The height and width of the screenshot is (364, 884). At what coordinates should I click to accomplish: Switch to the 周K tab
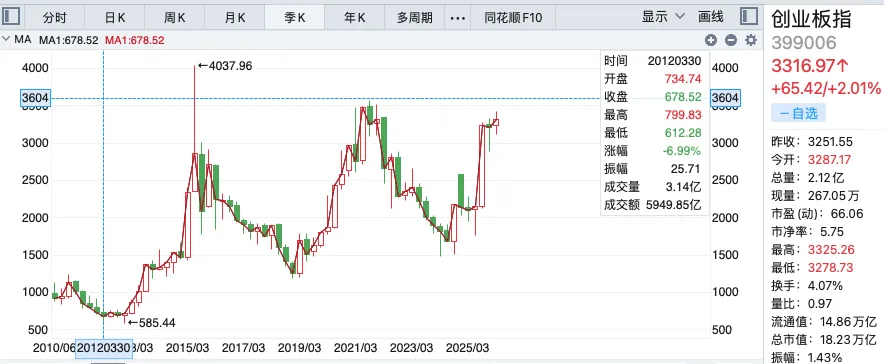click(175, 18)
